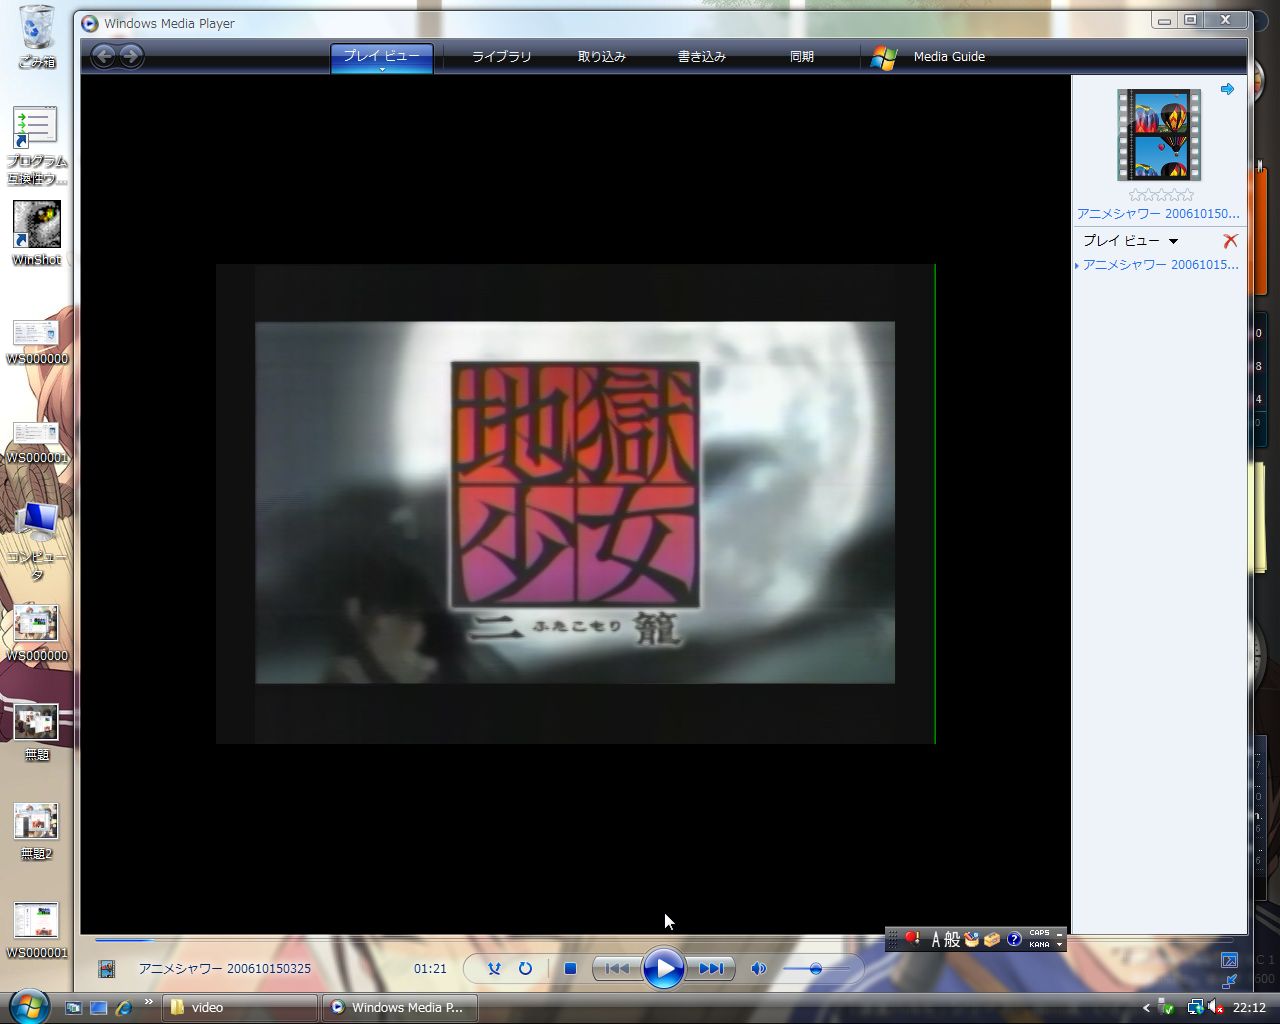Open the ライブラリ tab

pyautogui.click(x=502, y=57)
